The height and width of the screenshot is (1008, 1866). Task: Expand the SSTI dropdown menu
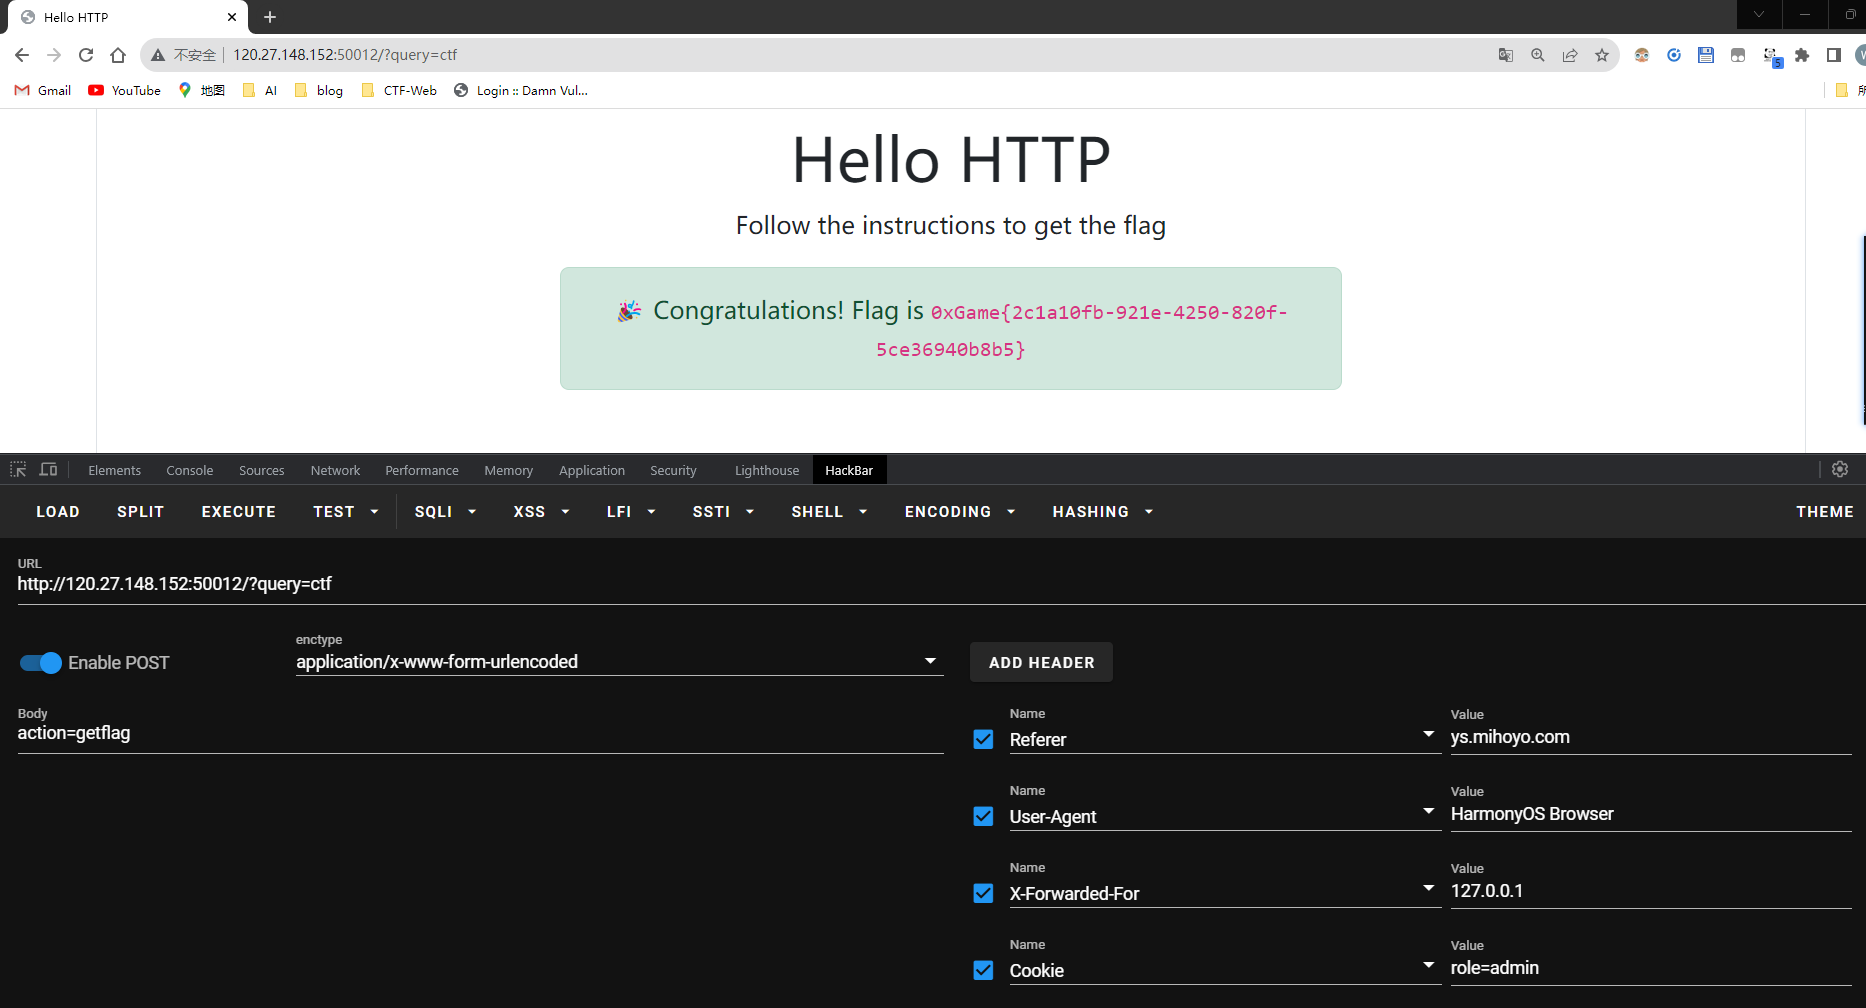pyautogui.click(x=723, y=511)
